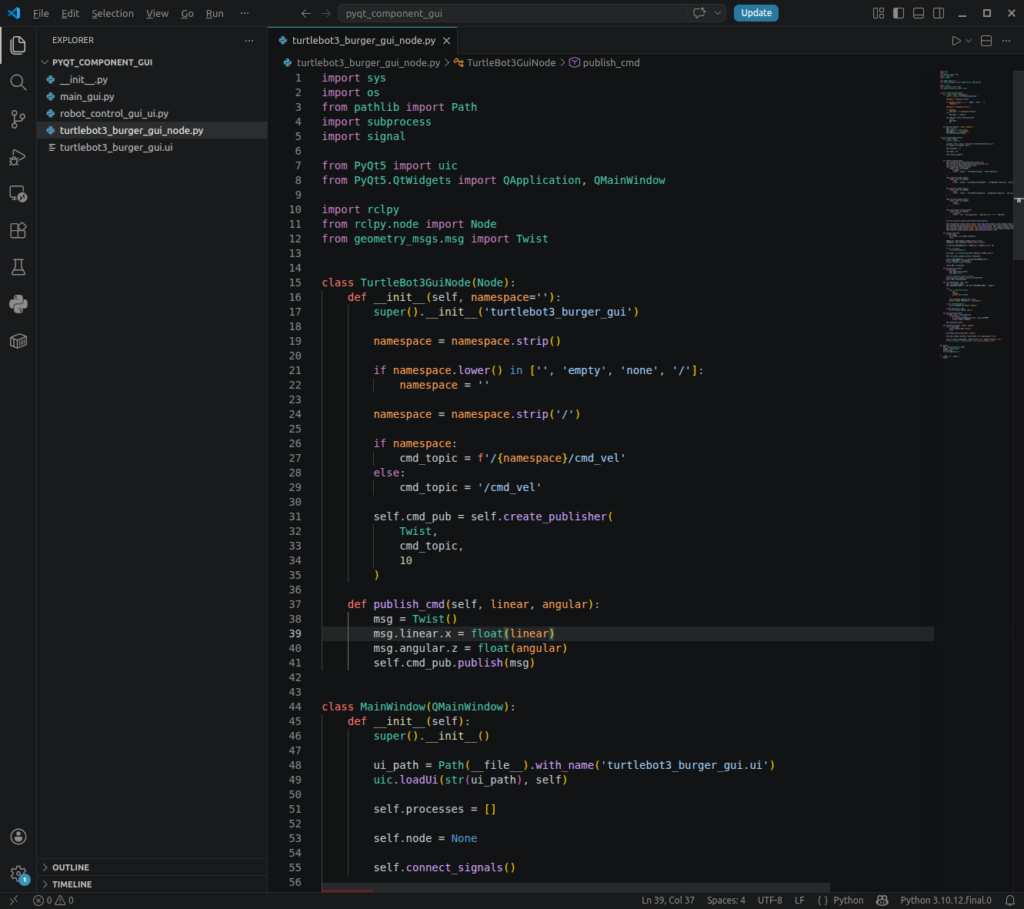
Task: Close the turtlebot3_burger_gui_node.py tab
Action: coord(447,40)
